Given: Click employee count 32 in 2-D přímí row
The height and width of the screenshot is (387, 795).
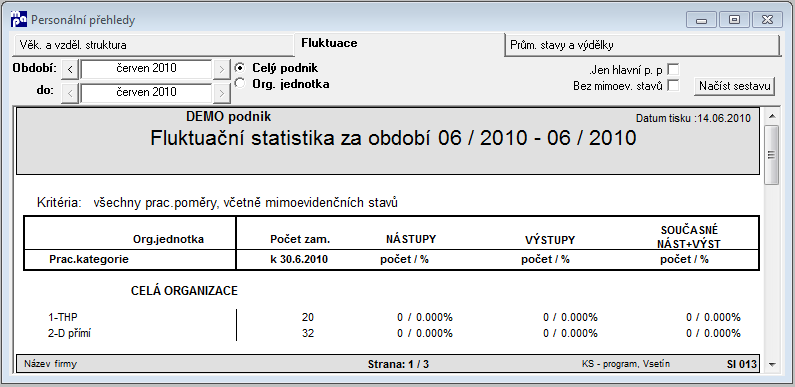Looking at the screenshot, I should coord(308,334).
